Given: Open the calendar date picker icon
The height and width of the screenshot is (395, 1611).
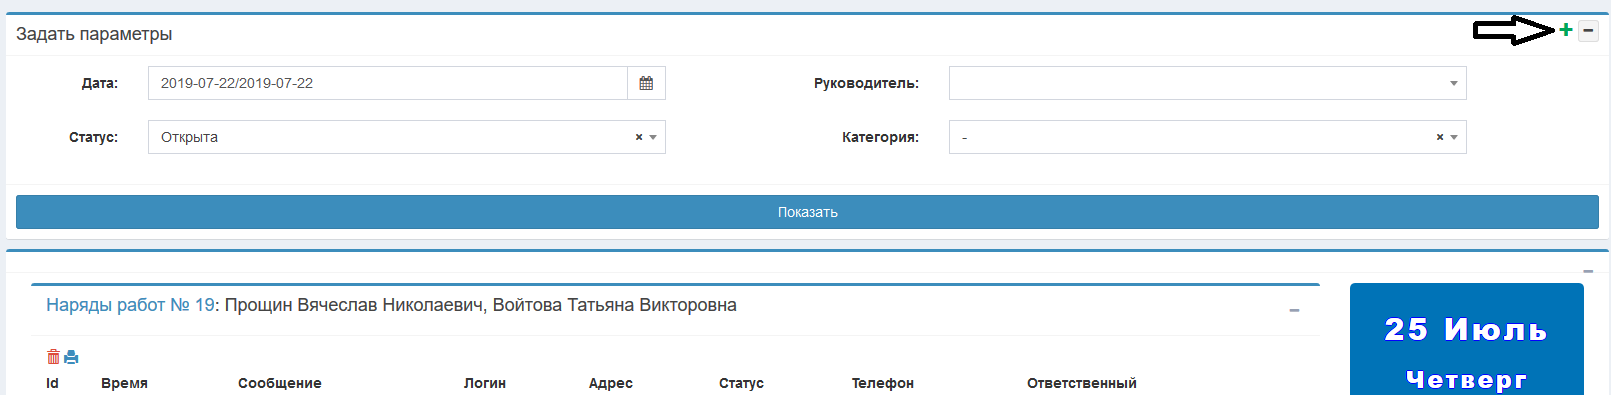Looking at the screenshot, I should [x=646, y=83].
